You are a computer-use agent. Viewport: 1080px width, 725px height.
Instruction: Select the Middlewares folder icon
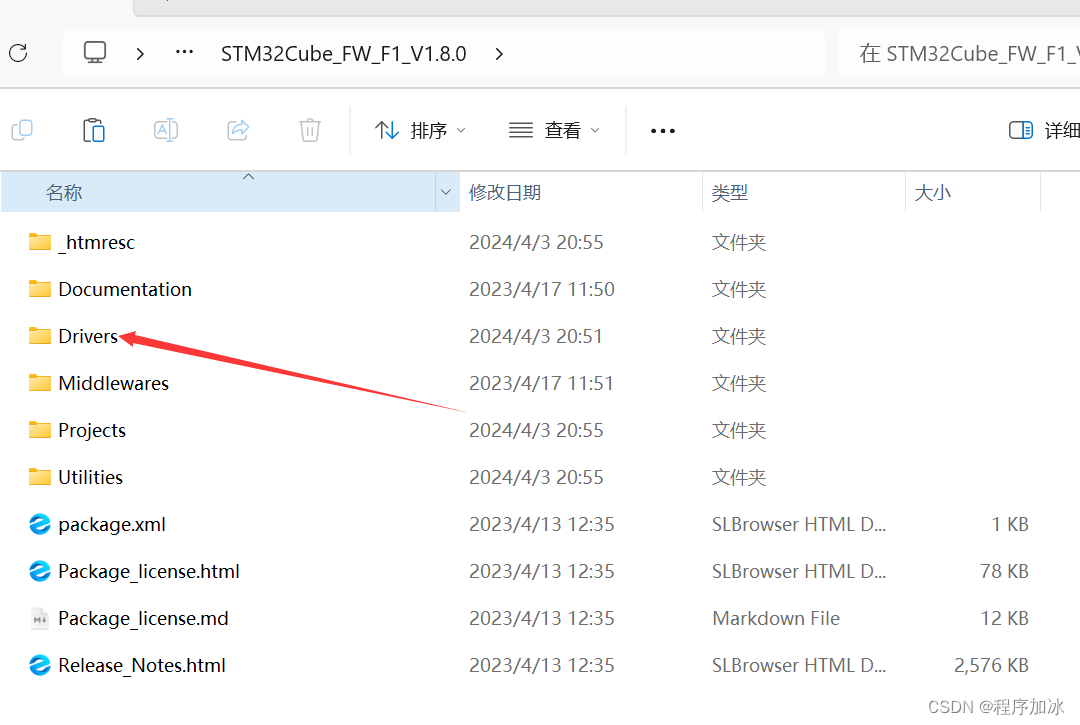click(x=40, y=382)
